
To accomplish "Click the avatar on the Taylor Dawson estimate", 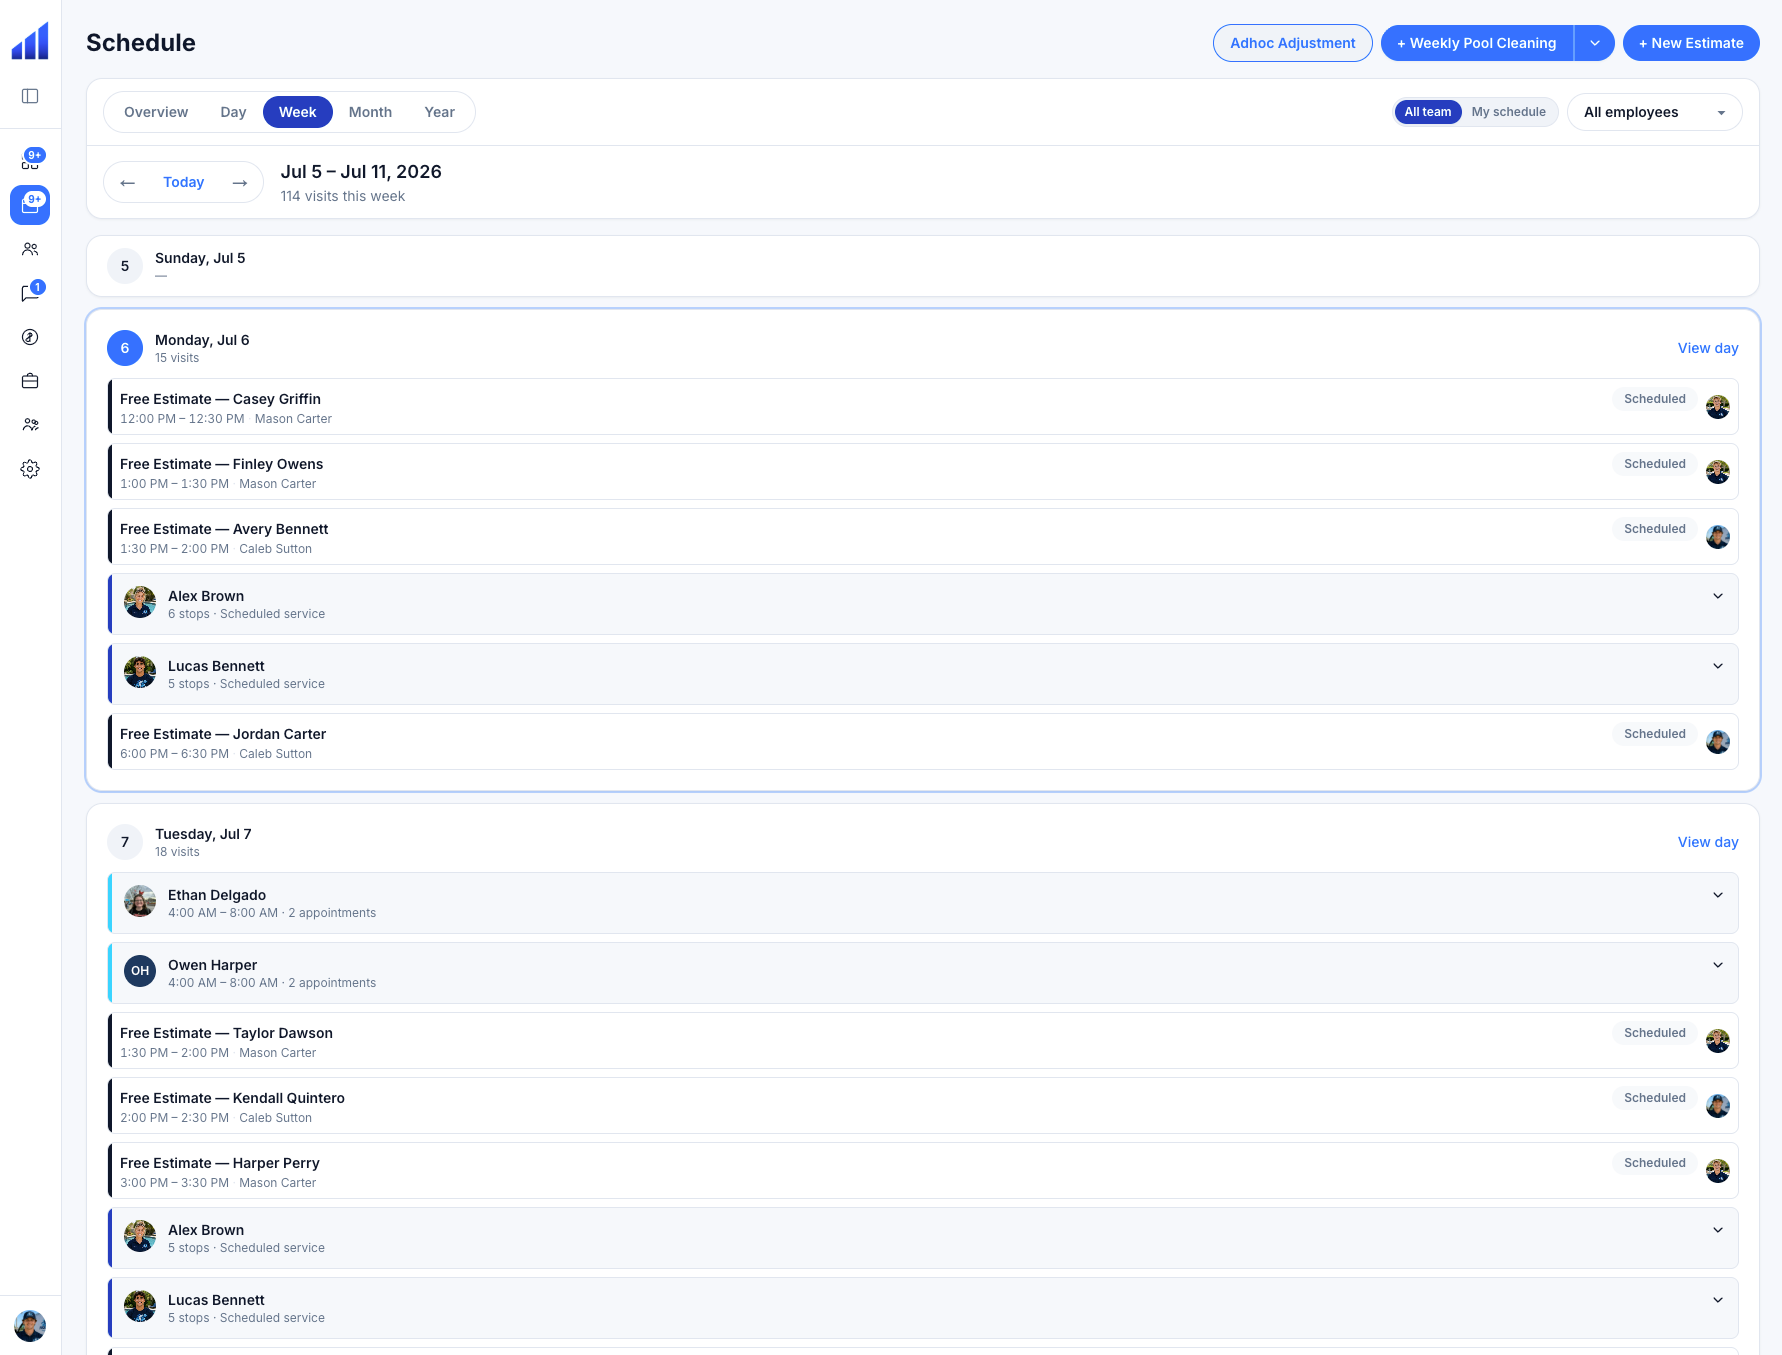I will (1718, 1041).
